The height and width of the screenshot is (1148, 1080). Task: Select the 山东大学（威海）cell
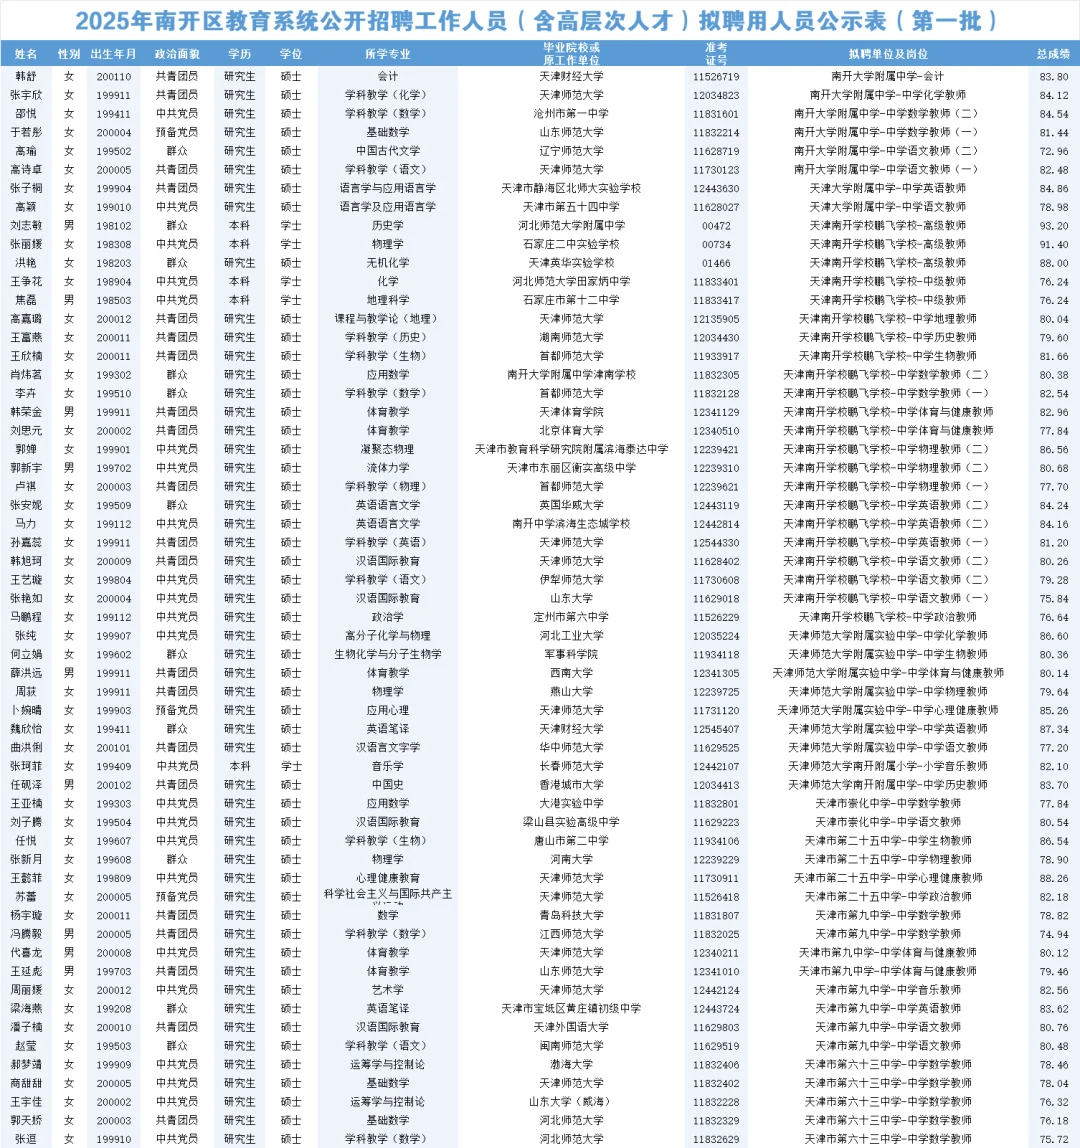[571, 1102]
